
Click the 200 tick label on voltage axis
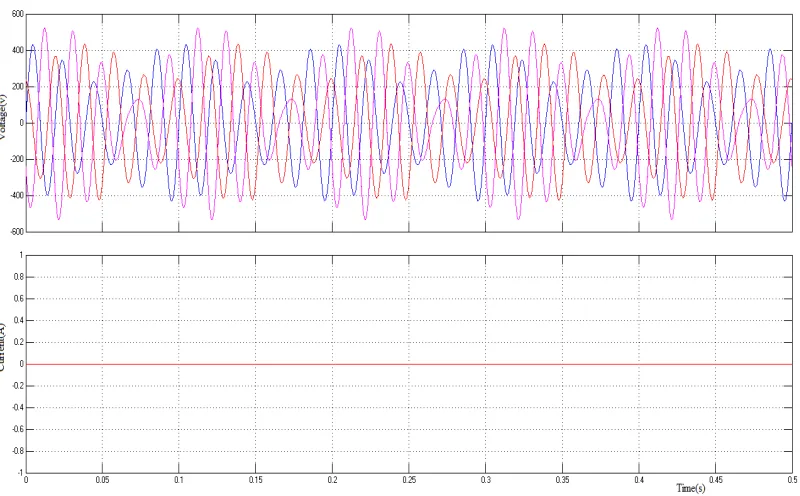click(x=17, y=87)
